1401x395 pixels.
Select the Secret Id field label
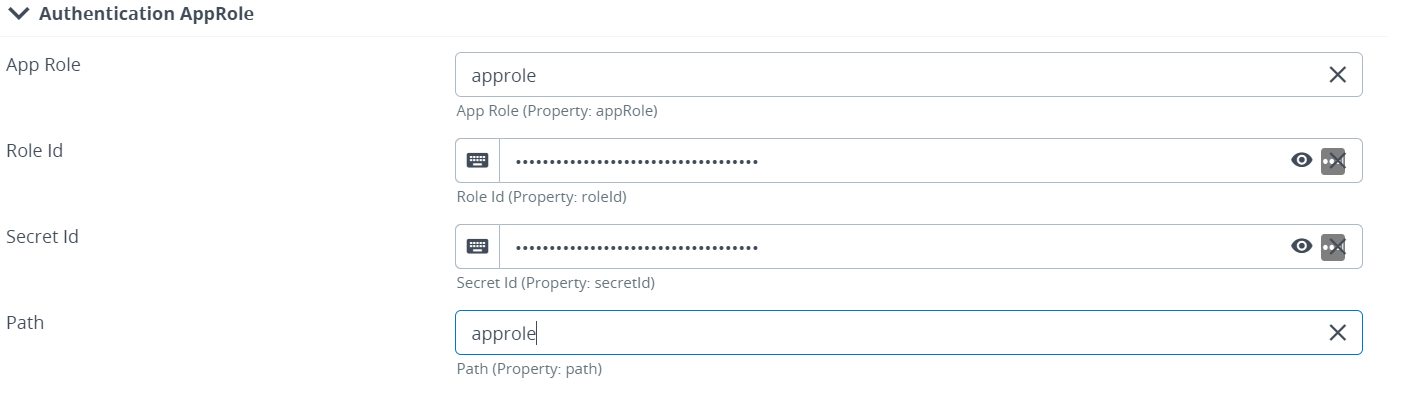click(42, 237)
